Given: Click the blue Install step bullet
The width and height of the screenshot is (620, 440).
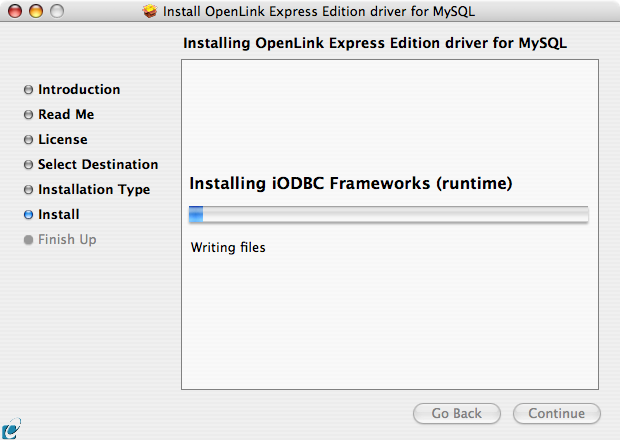Looking at the screenshot, I should tap(28, 215).
